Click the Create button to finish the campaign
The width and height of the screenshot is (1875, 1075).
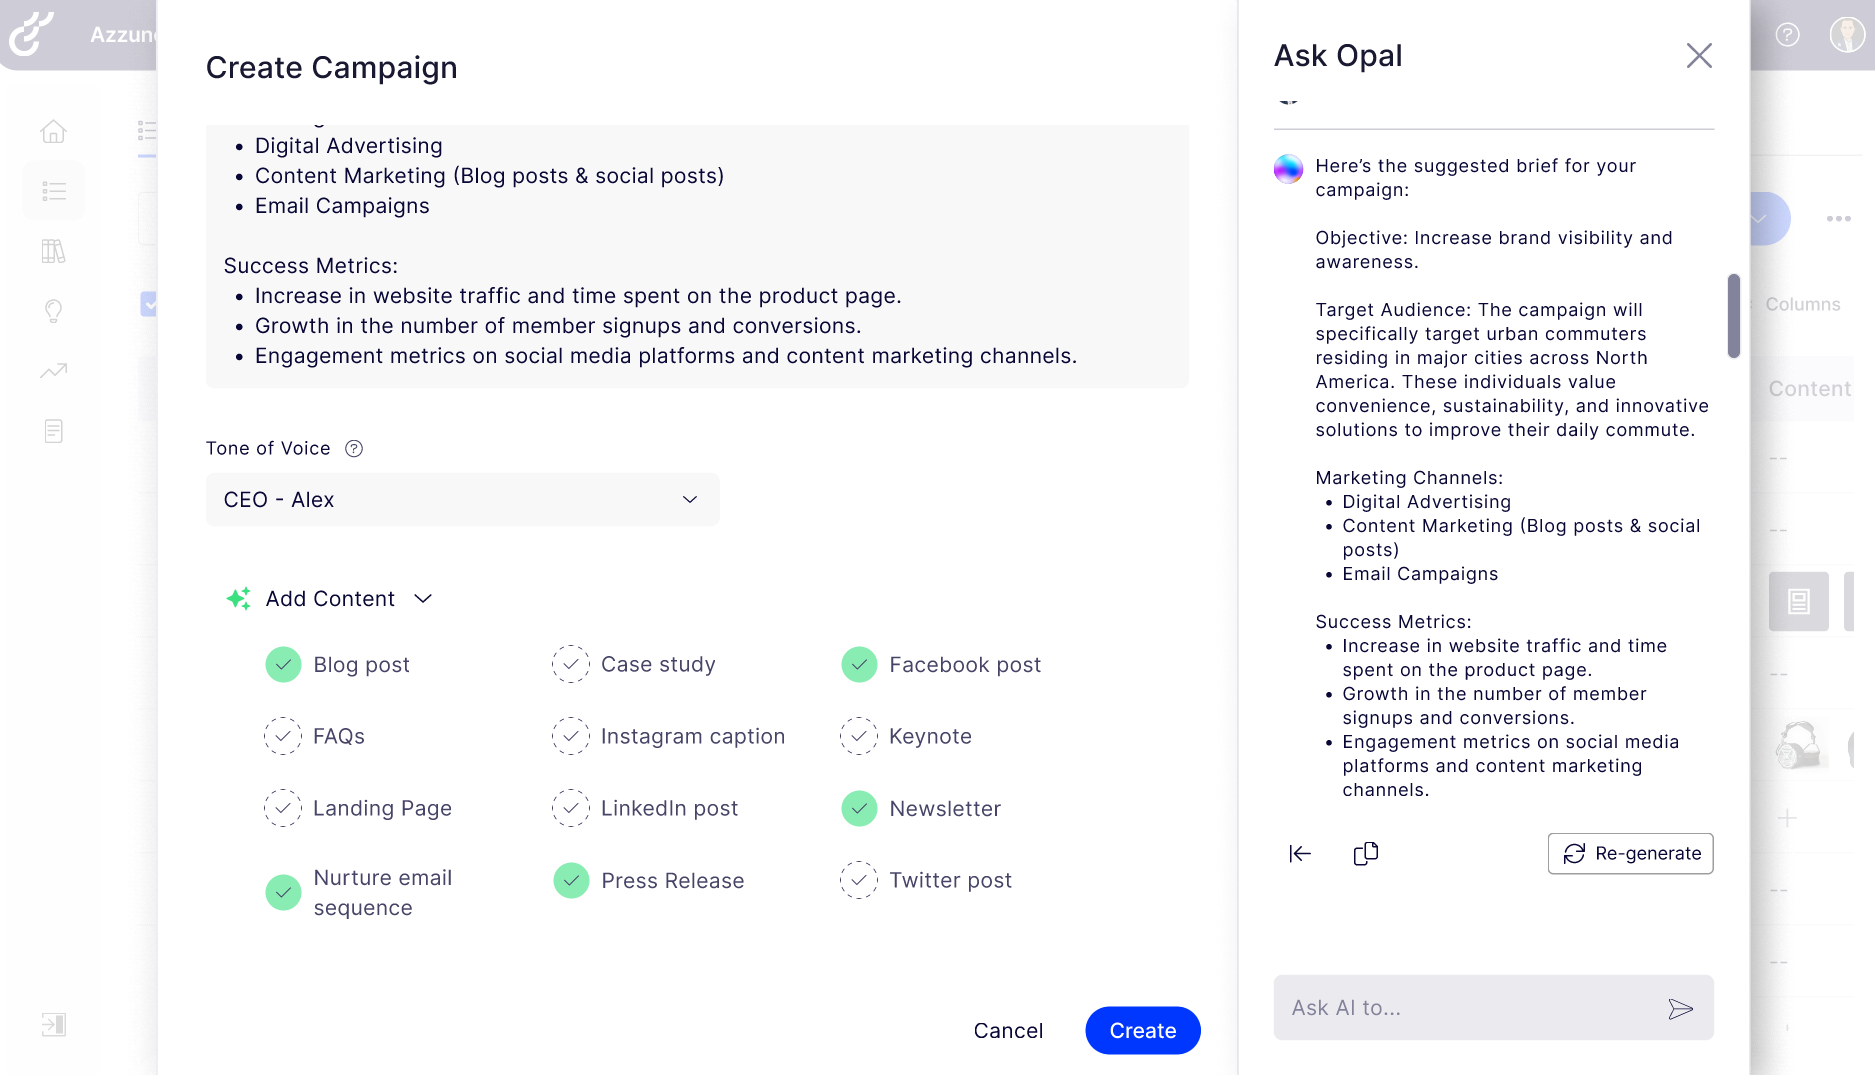coord(1142,1030)
